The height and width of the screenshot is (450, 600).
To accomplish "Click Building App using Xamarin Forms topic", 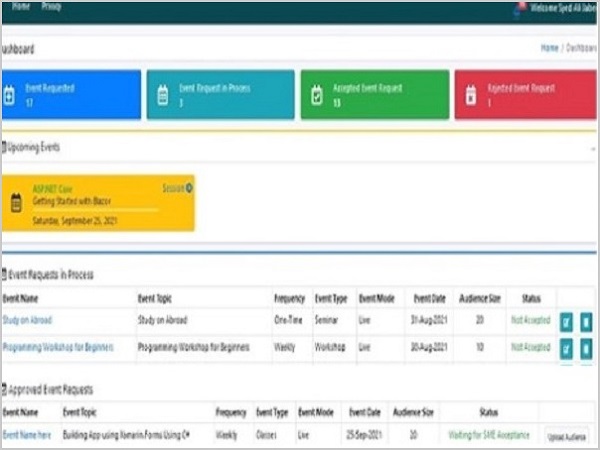I will click(126, 435).
